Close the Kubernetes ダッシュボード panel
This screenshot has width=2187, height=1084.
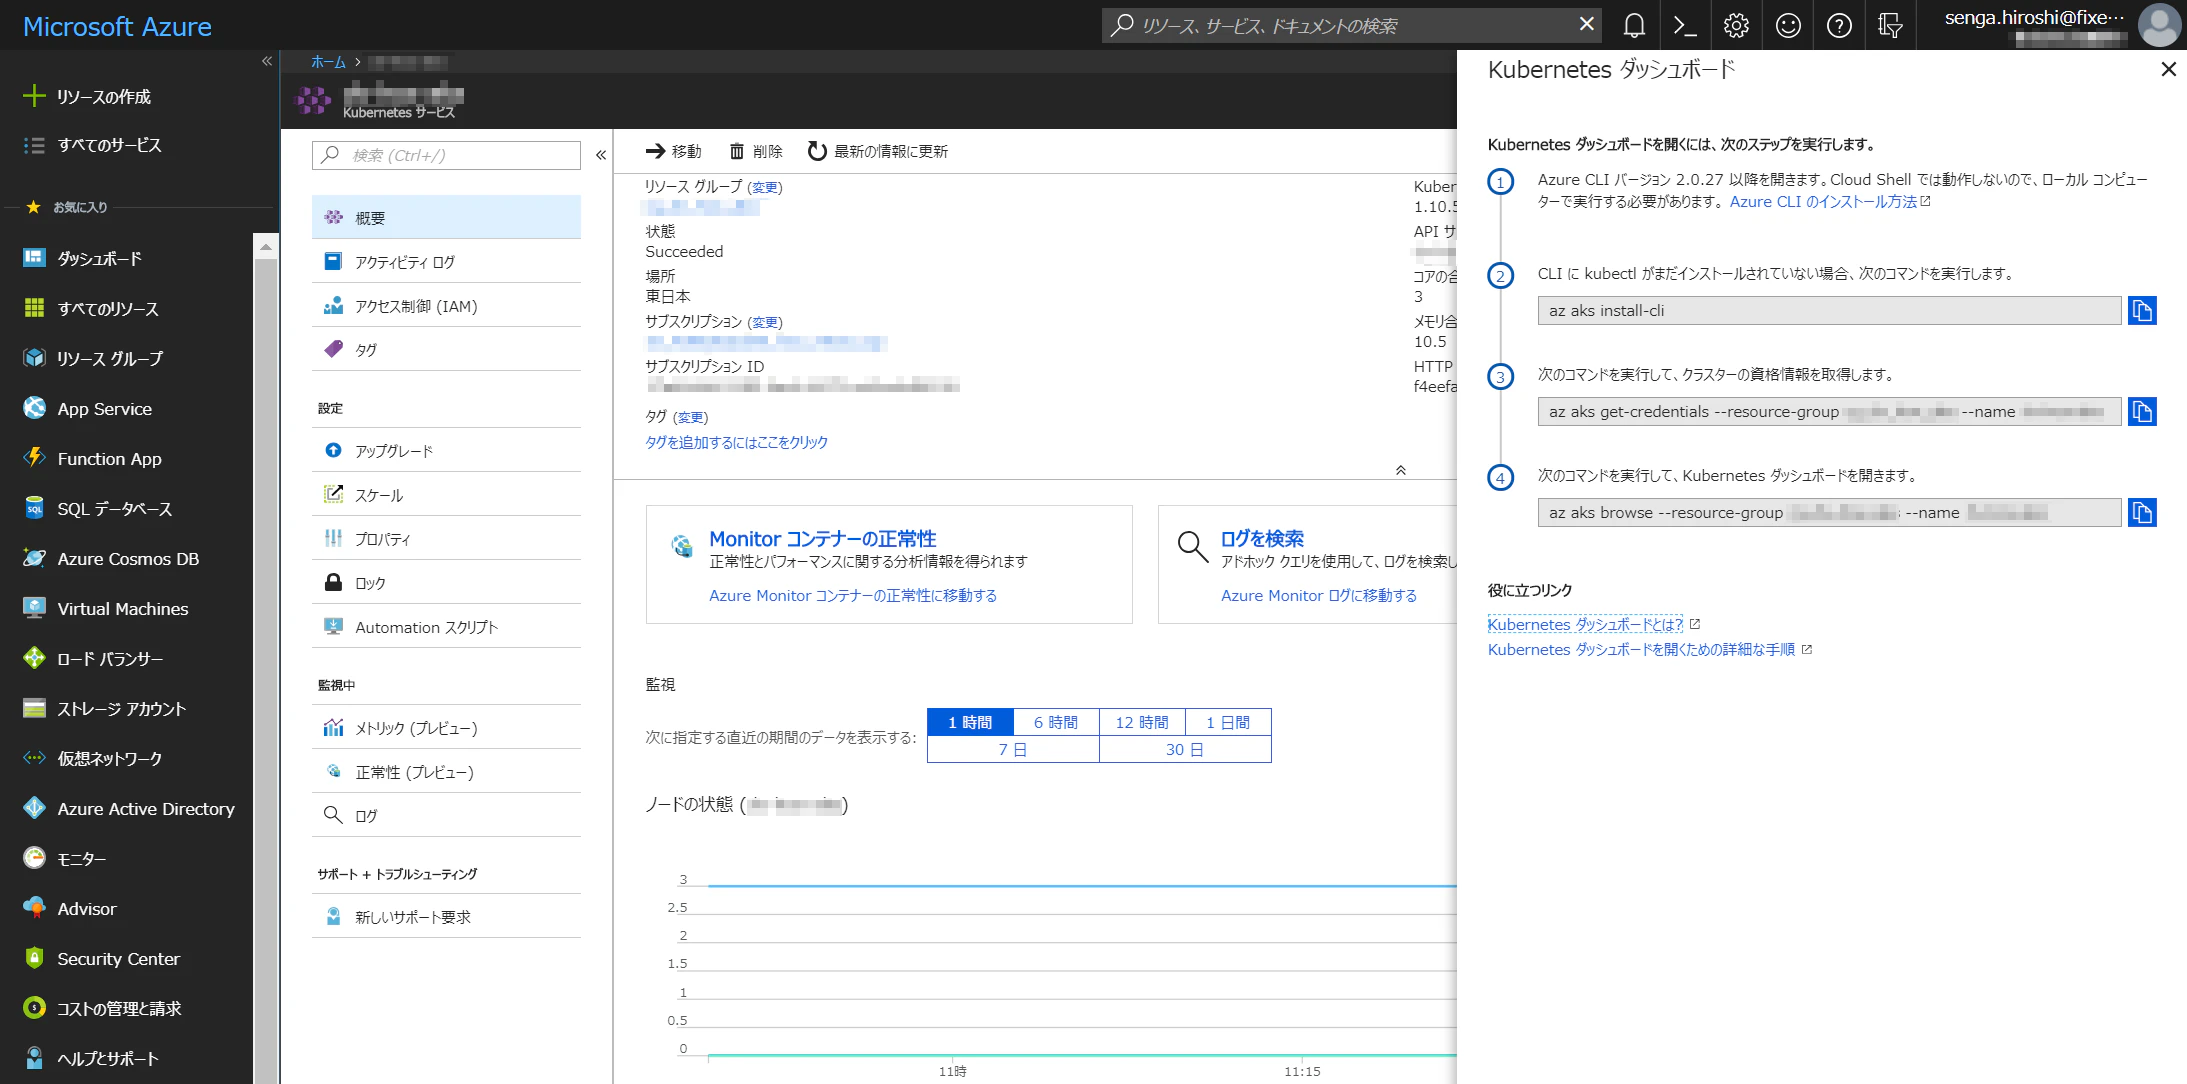click(2168, 69)
